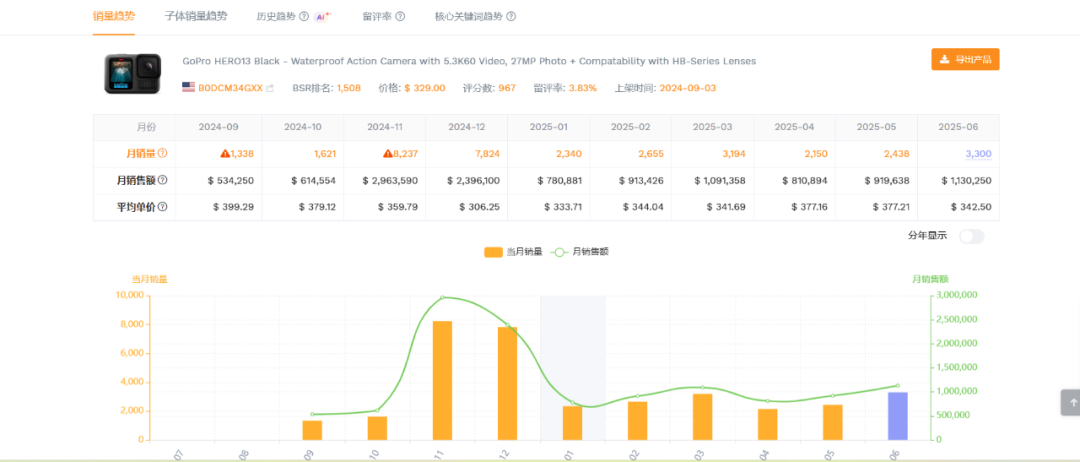Open the GoPro HERO13 Black product title
The width and height of the screenshot is (1080, 462).
469,61
